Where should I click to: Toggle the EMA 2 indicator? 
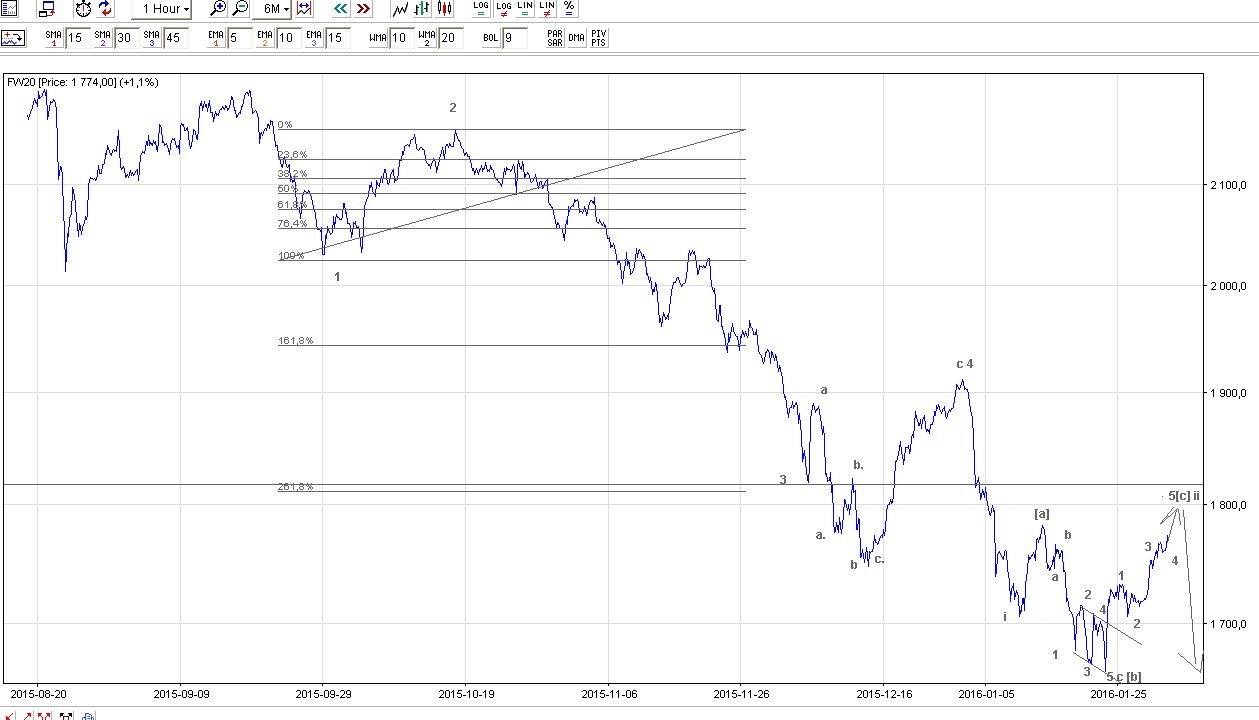264,38
